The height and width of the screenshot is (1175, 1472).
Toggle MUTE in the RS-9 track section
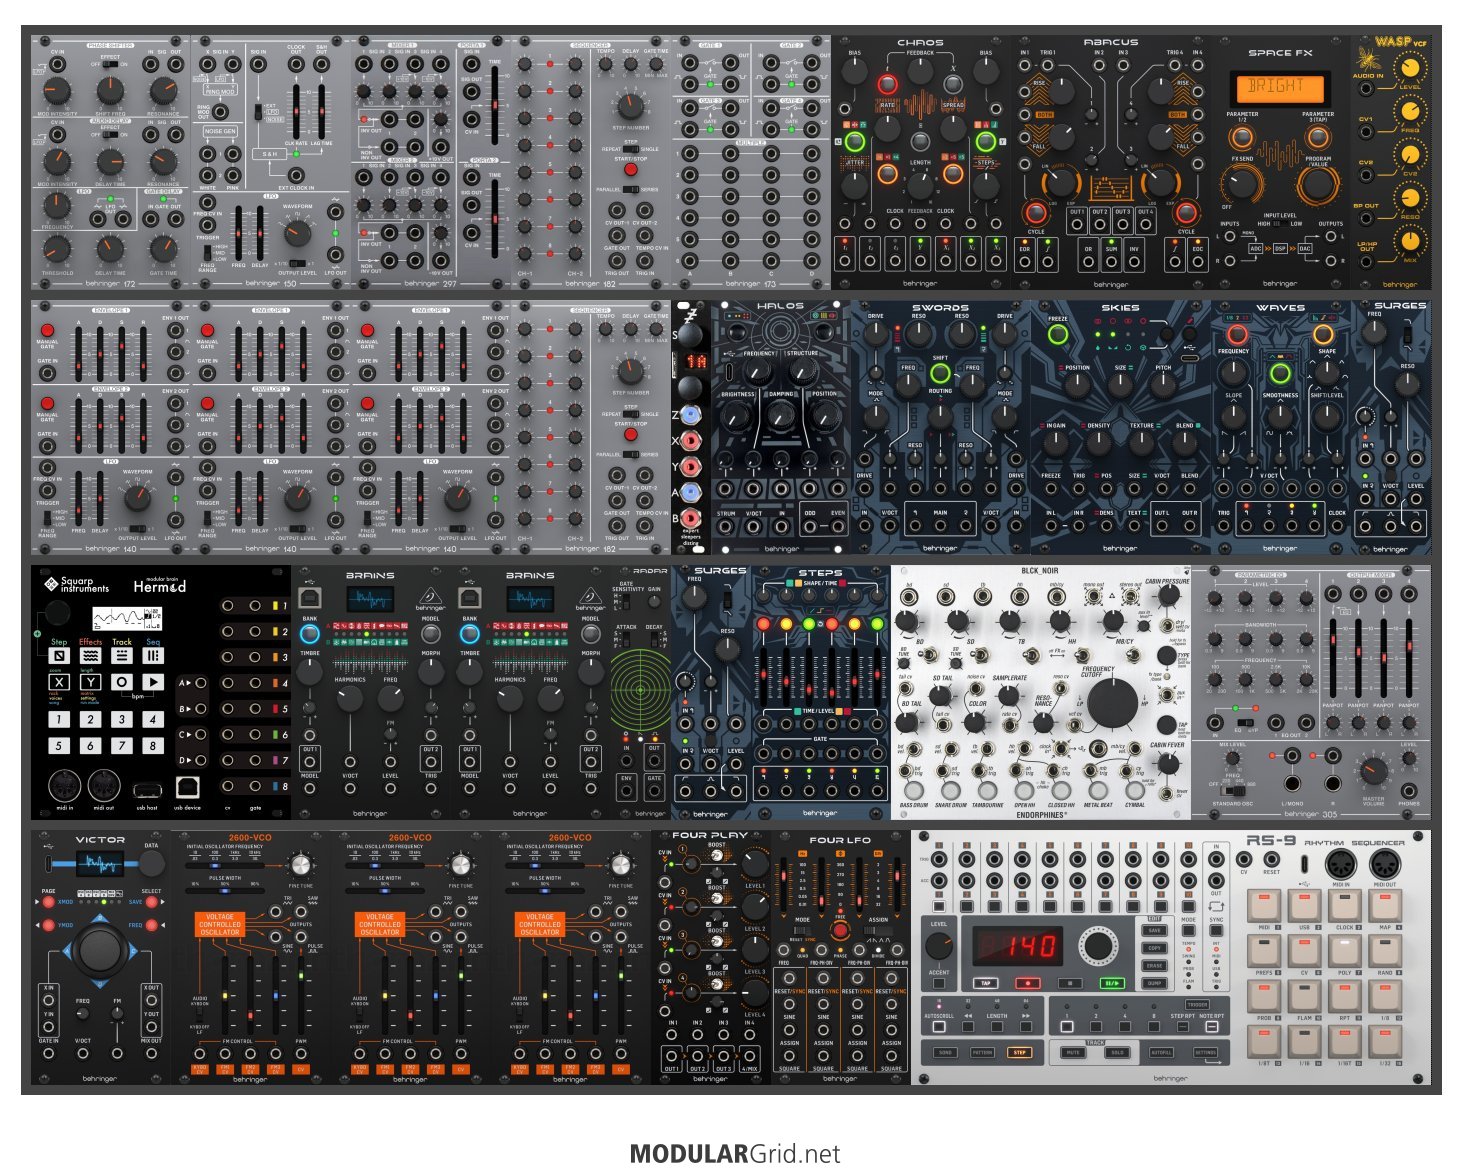tap(1073, 1053)
